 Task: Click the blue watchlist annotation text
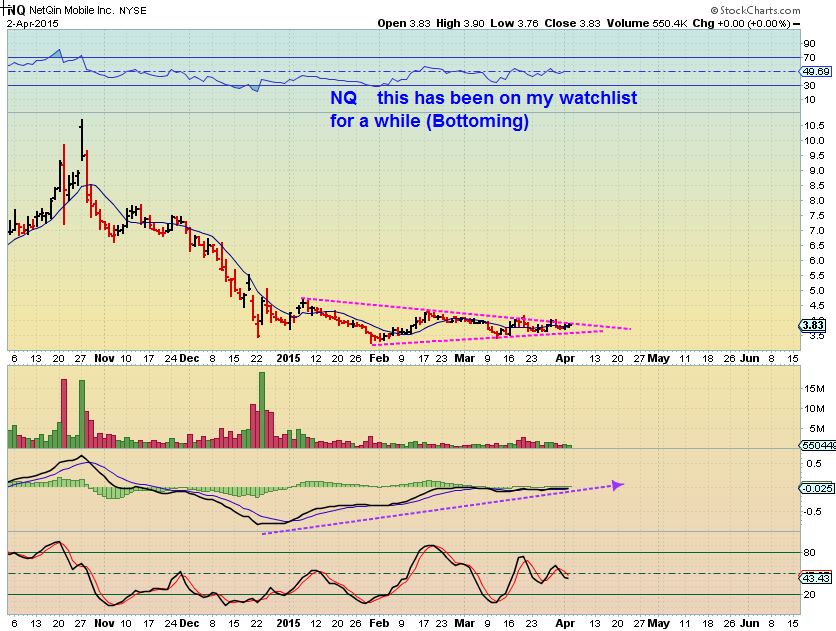[483, 99]
